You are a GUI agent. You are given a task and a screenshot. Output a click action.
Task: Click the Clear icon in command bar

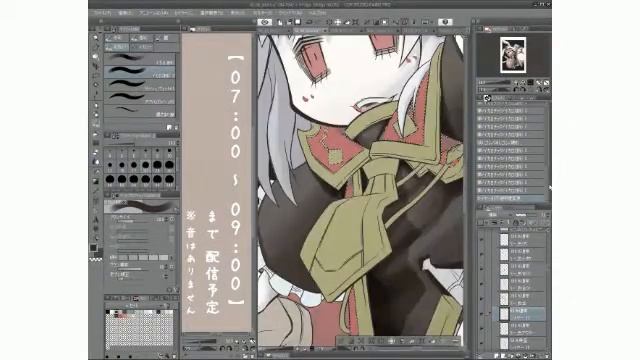329,22
